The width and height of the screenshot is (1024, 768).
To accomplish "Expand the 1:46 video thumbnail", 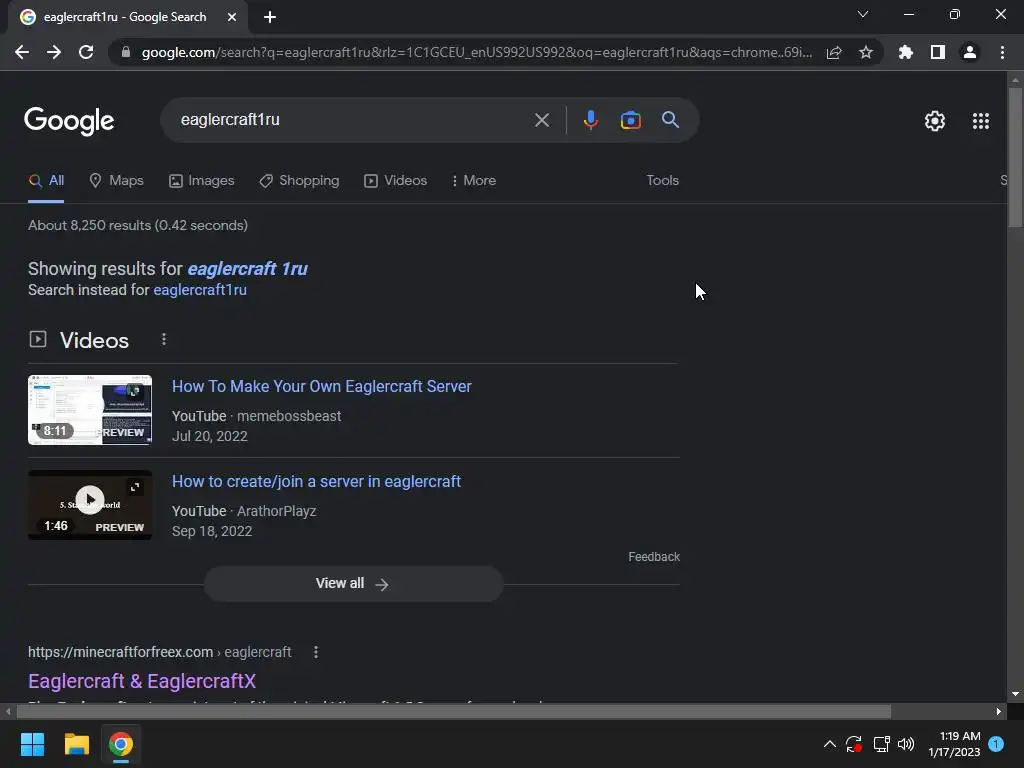I will coord(135,487).
